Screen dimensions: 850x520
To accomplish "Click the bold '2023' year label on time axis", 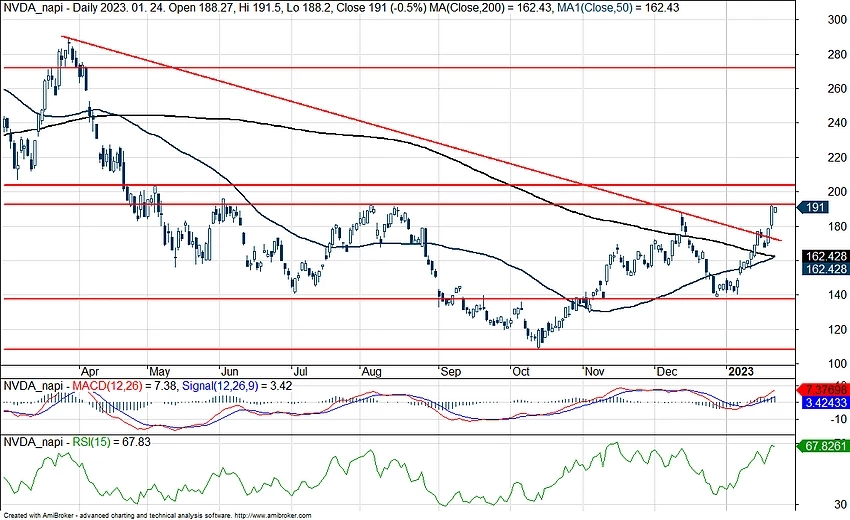I will tap(740, 372).
